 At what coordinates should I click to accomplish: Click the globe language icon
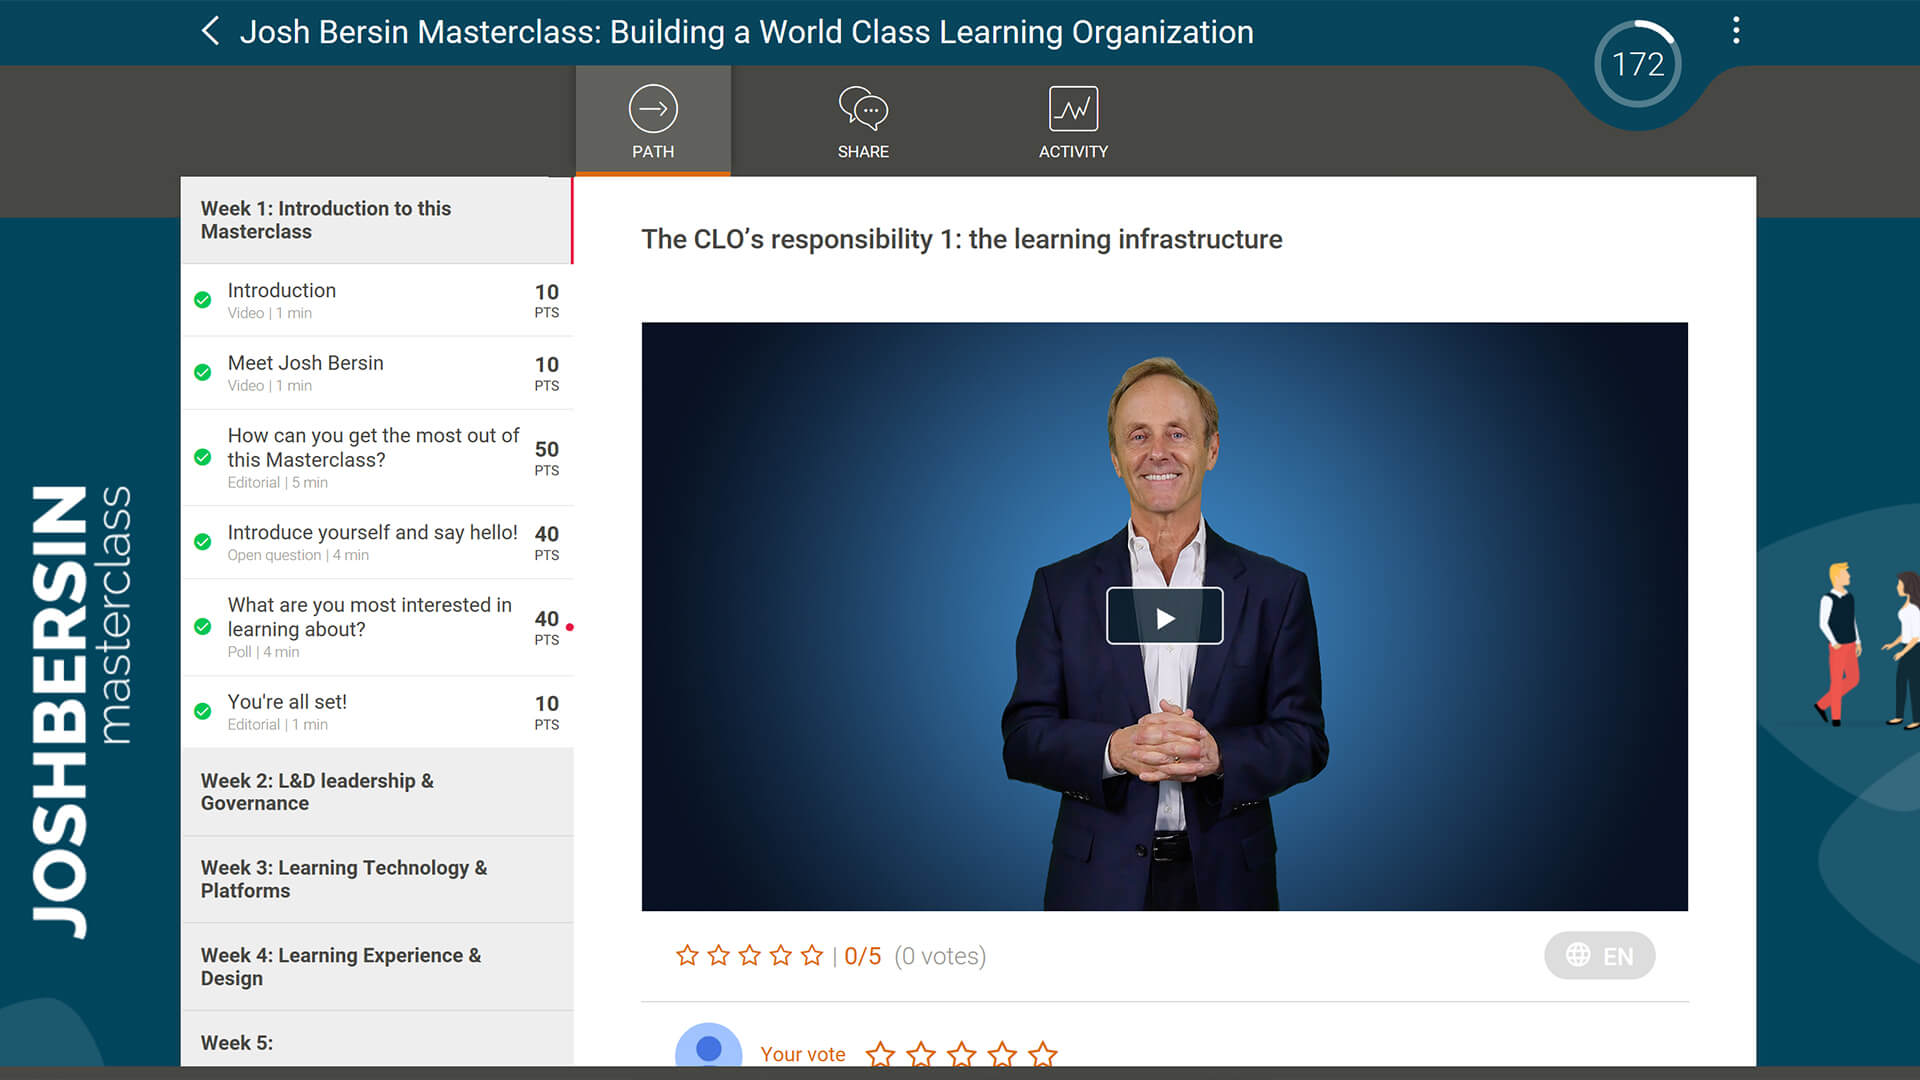pos(1578,955)
